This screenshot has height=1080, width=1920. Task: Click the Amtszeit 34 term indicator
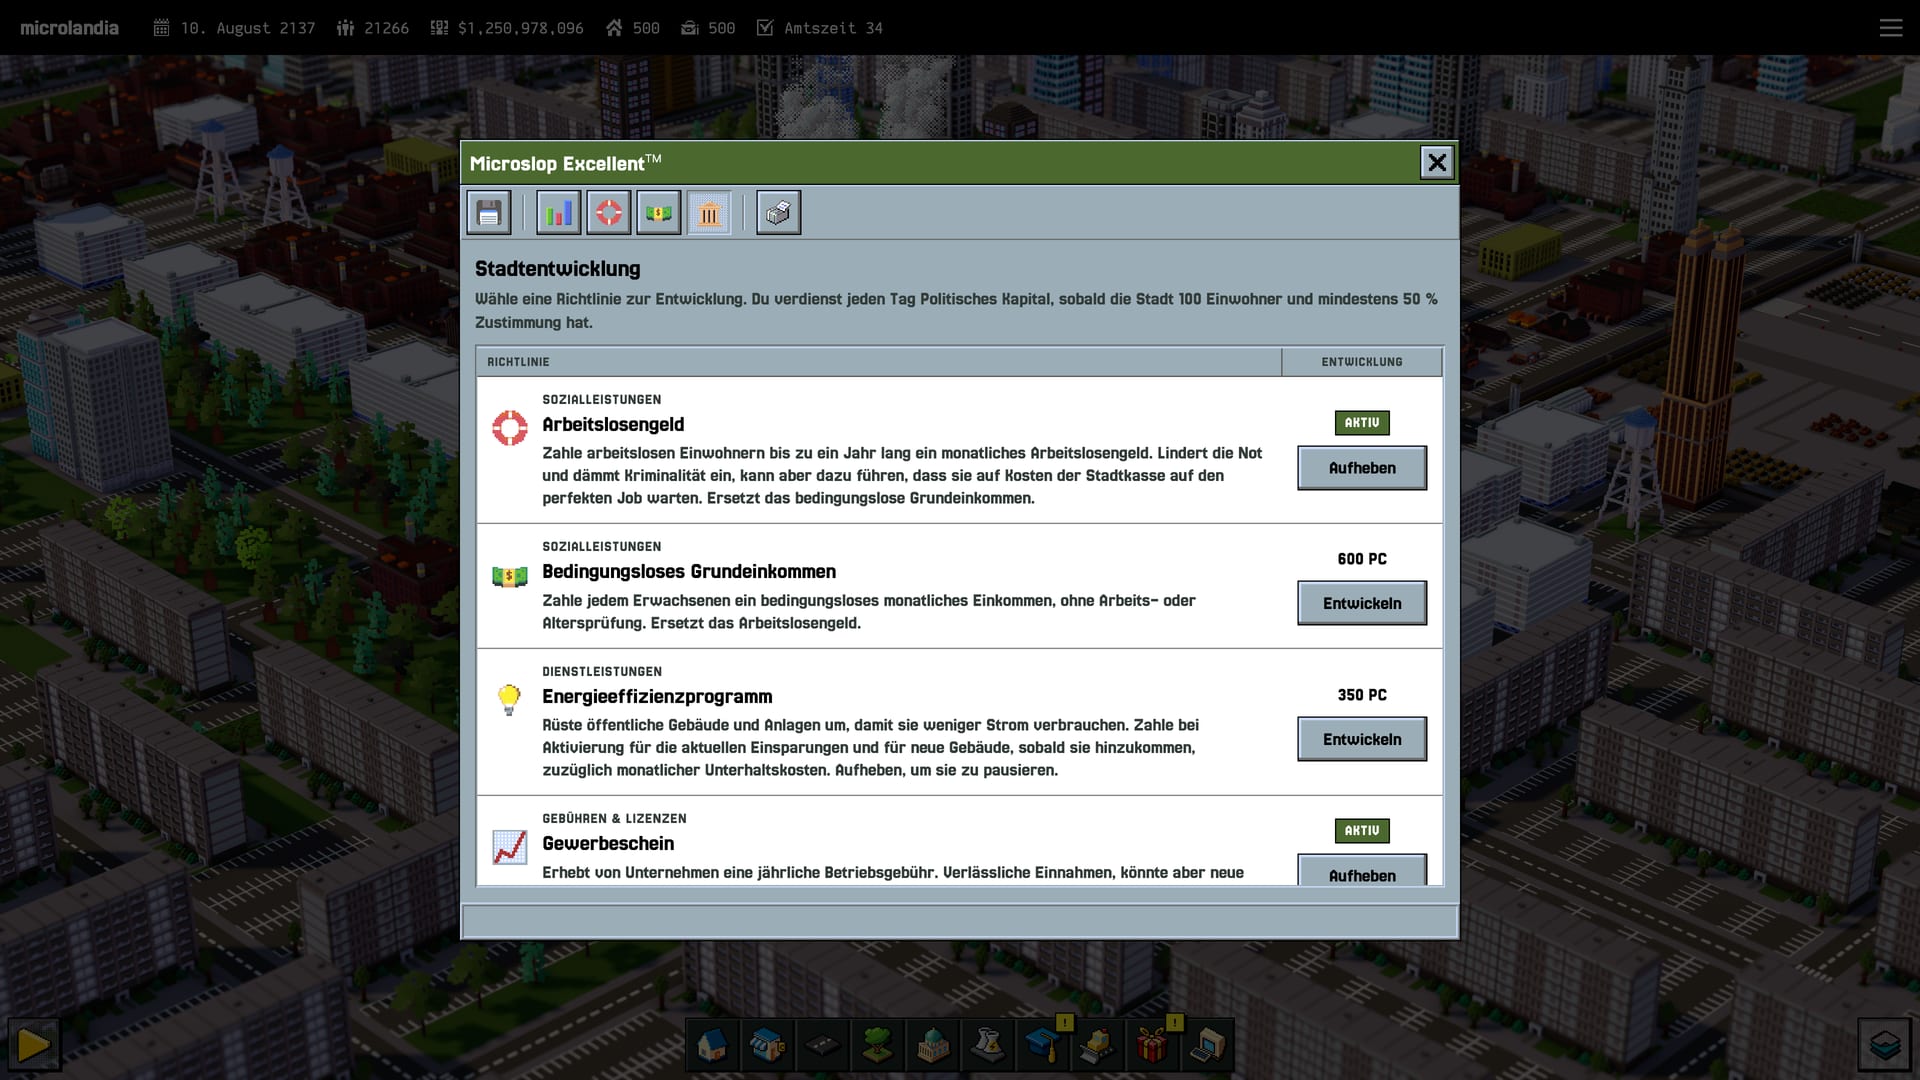819,28
